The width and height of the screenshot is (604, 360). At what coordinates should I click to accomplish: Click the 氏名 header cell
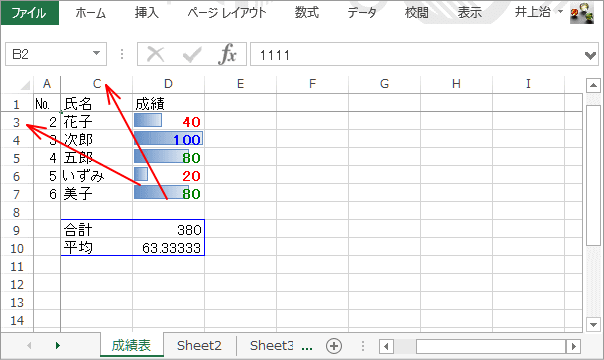pos(97,104)
